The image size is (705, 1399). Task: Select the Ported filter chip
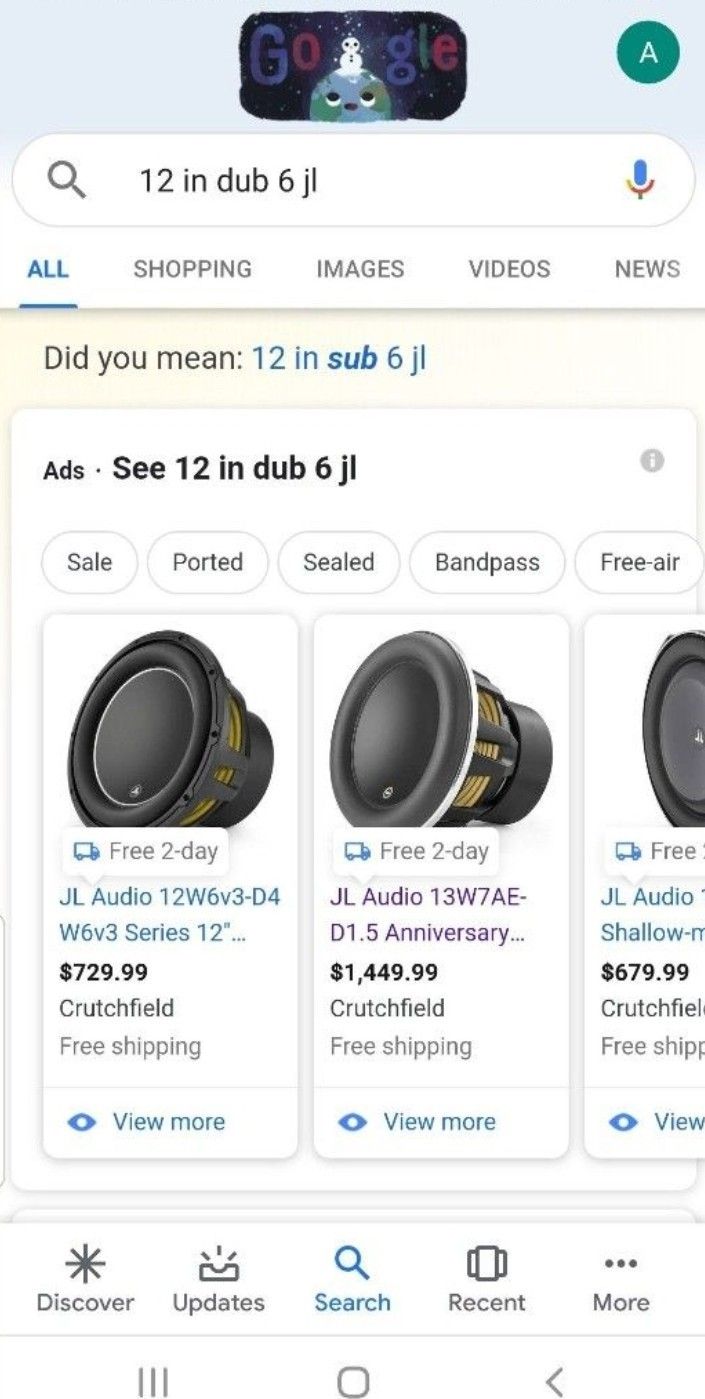tap(208, 562)
